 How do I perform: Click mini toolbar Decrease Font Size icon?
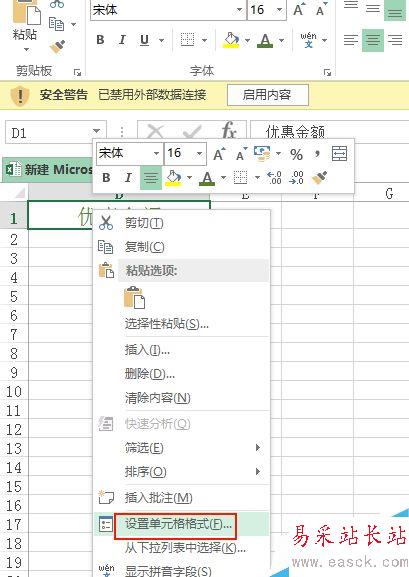[241, 154]
